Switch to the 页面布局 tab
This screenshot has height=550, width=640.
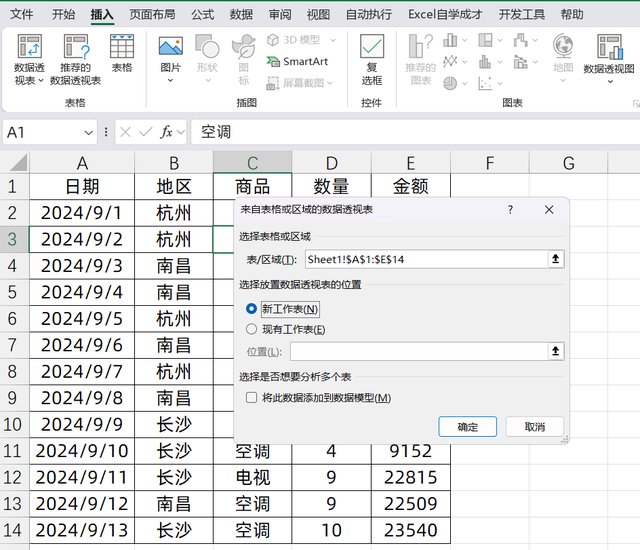click(x=152, y=15)
